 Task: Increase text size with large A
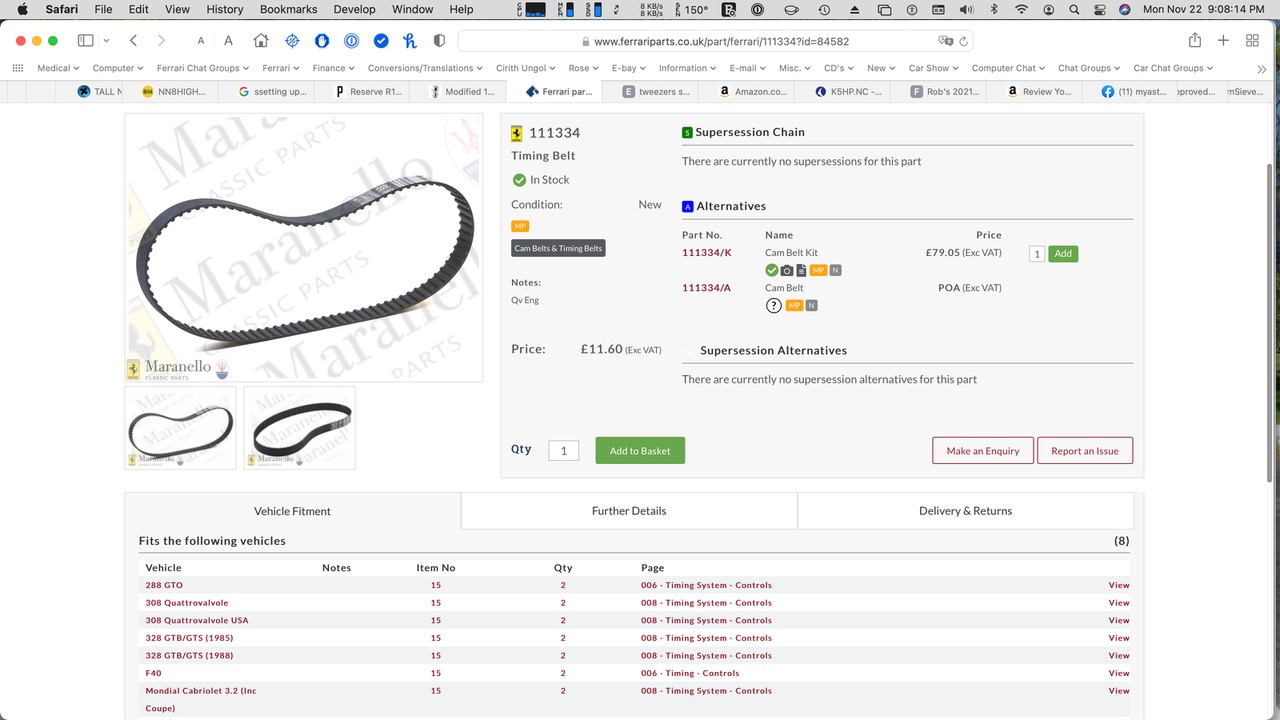pos(228,41)
